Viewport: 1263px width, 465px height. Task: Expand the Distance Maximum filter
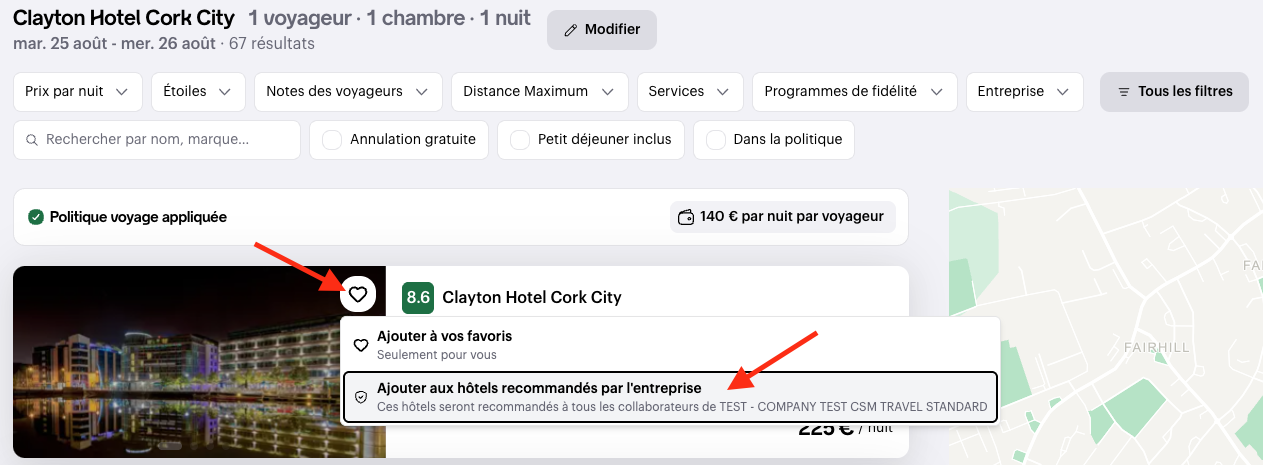click(539, 92)
